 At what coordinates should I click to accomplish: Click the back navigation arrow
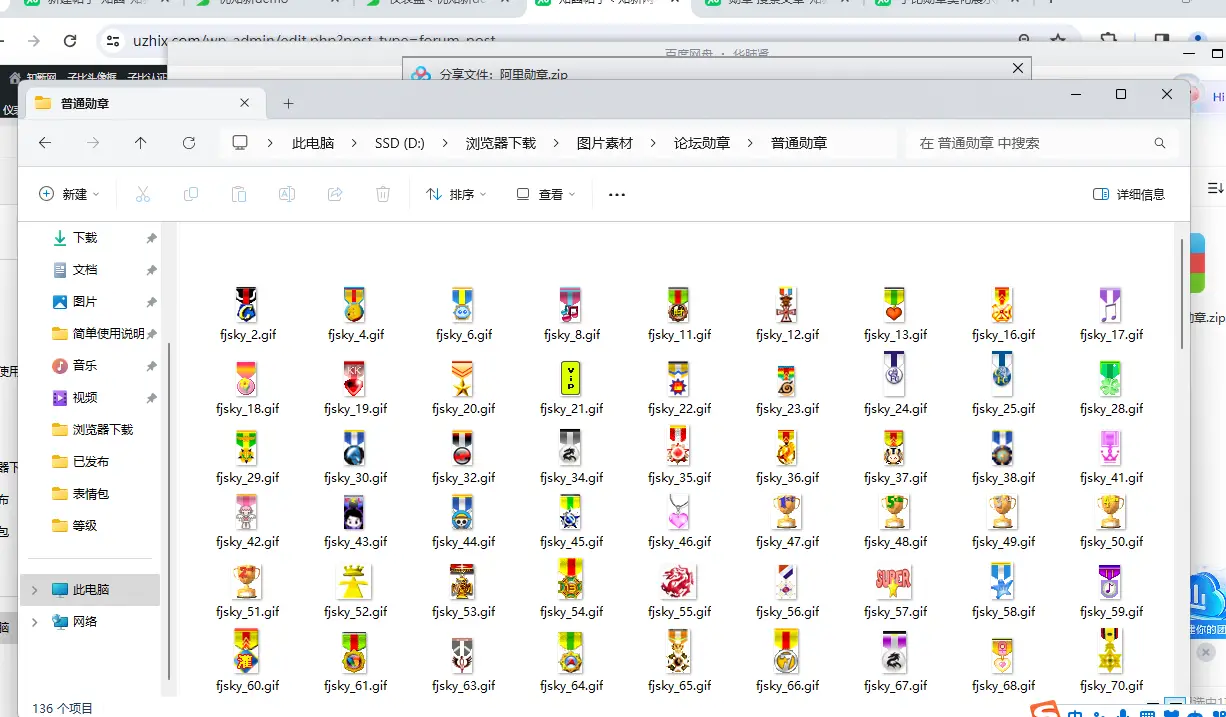45,142
